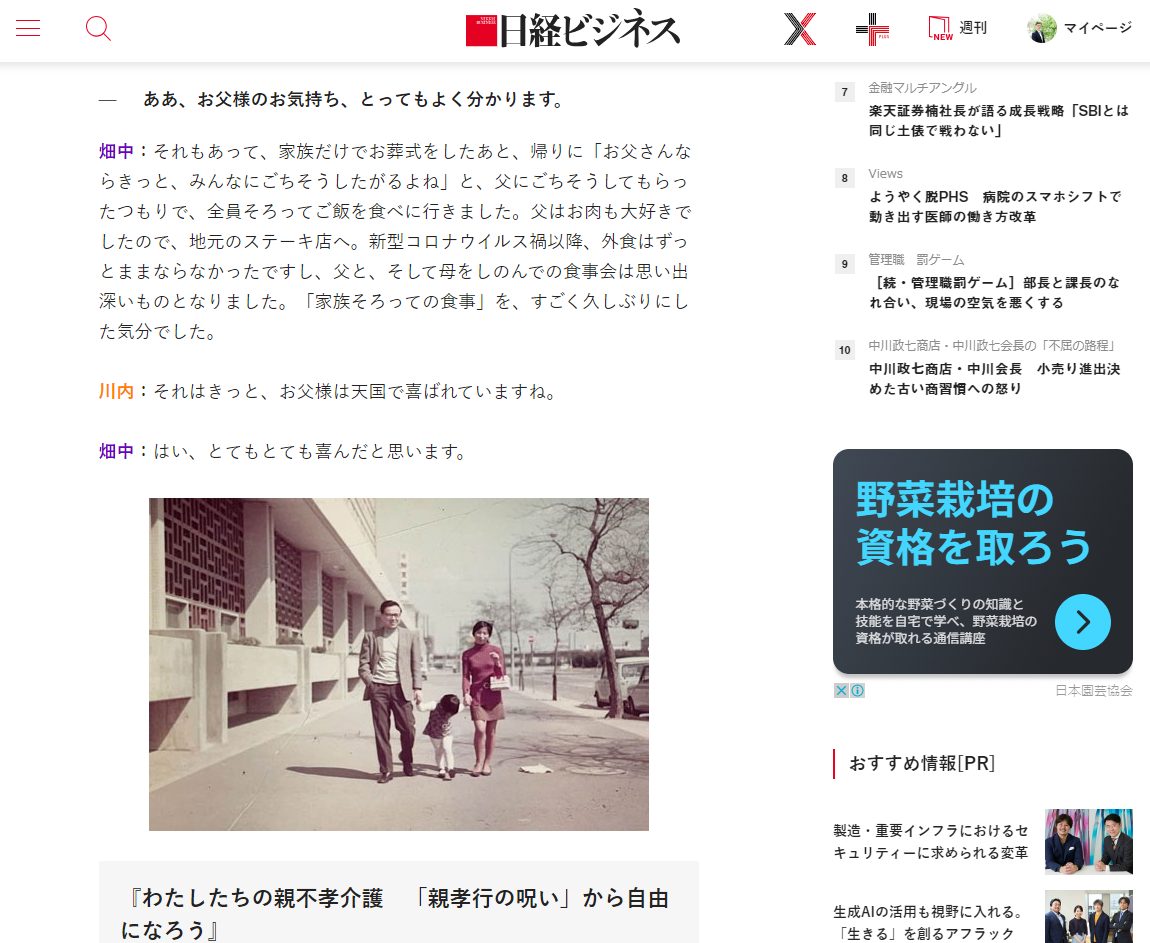The width and height of the screenshot is (1150, 943).
Task: Open the search magnifier icon
Action: tap(98, 29)
